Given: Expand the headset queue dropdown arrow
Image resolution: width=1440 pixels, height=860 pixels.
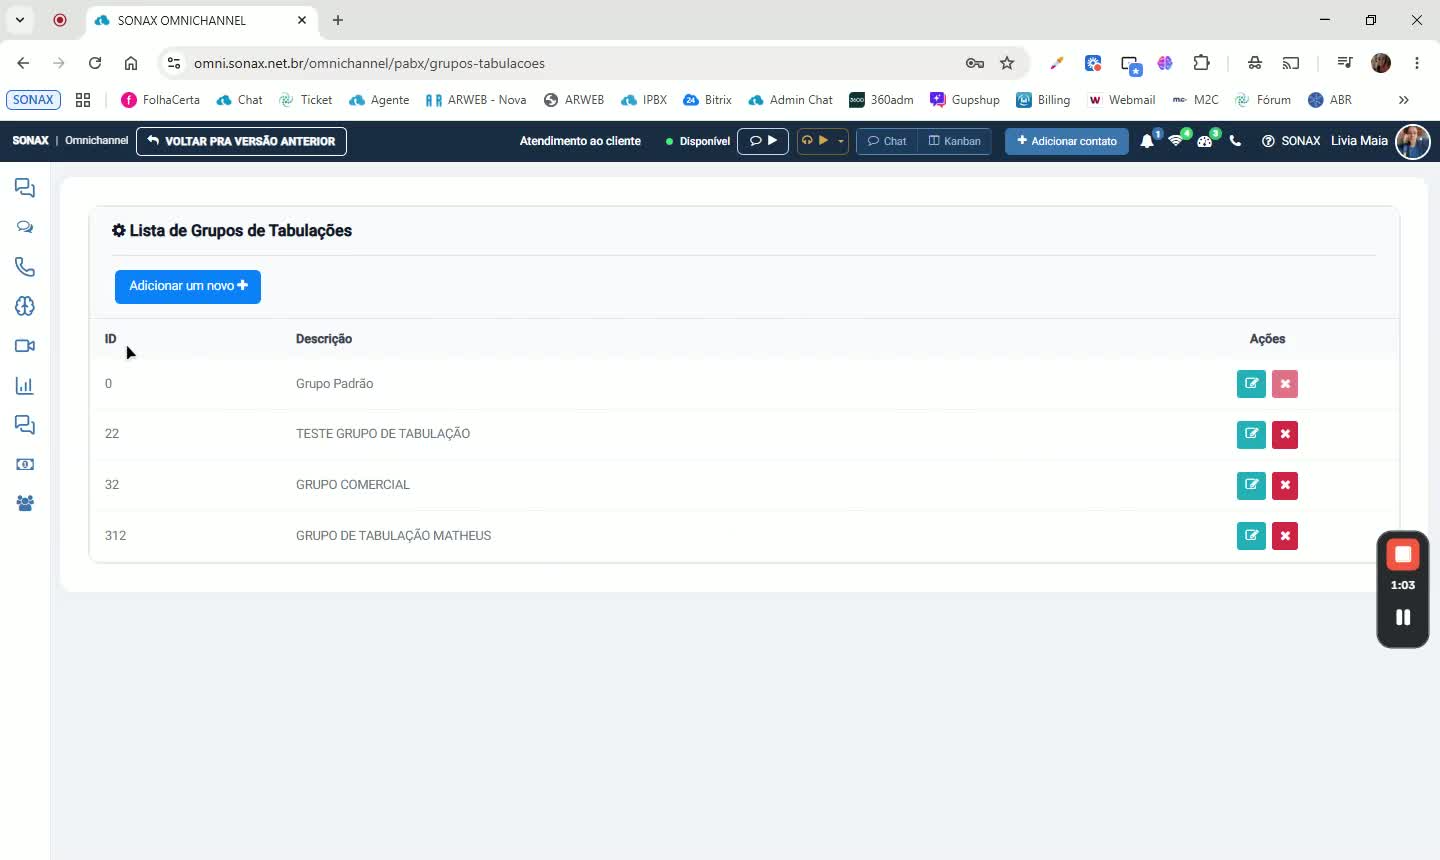Looking at the screenshot, I should click(841, 141).
